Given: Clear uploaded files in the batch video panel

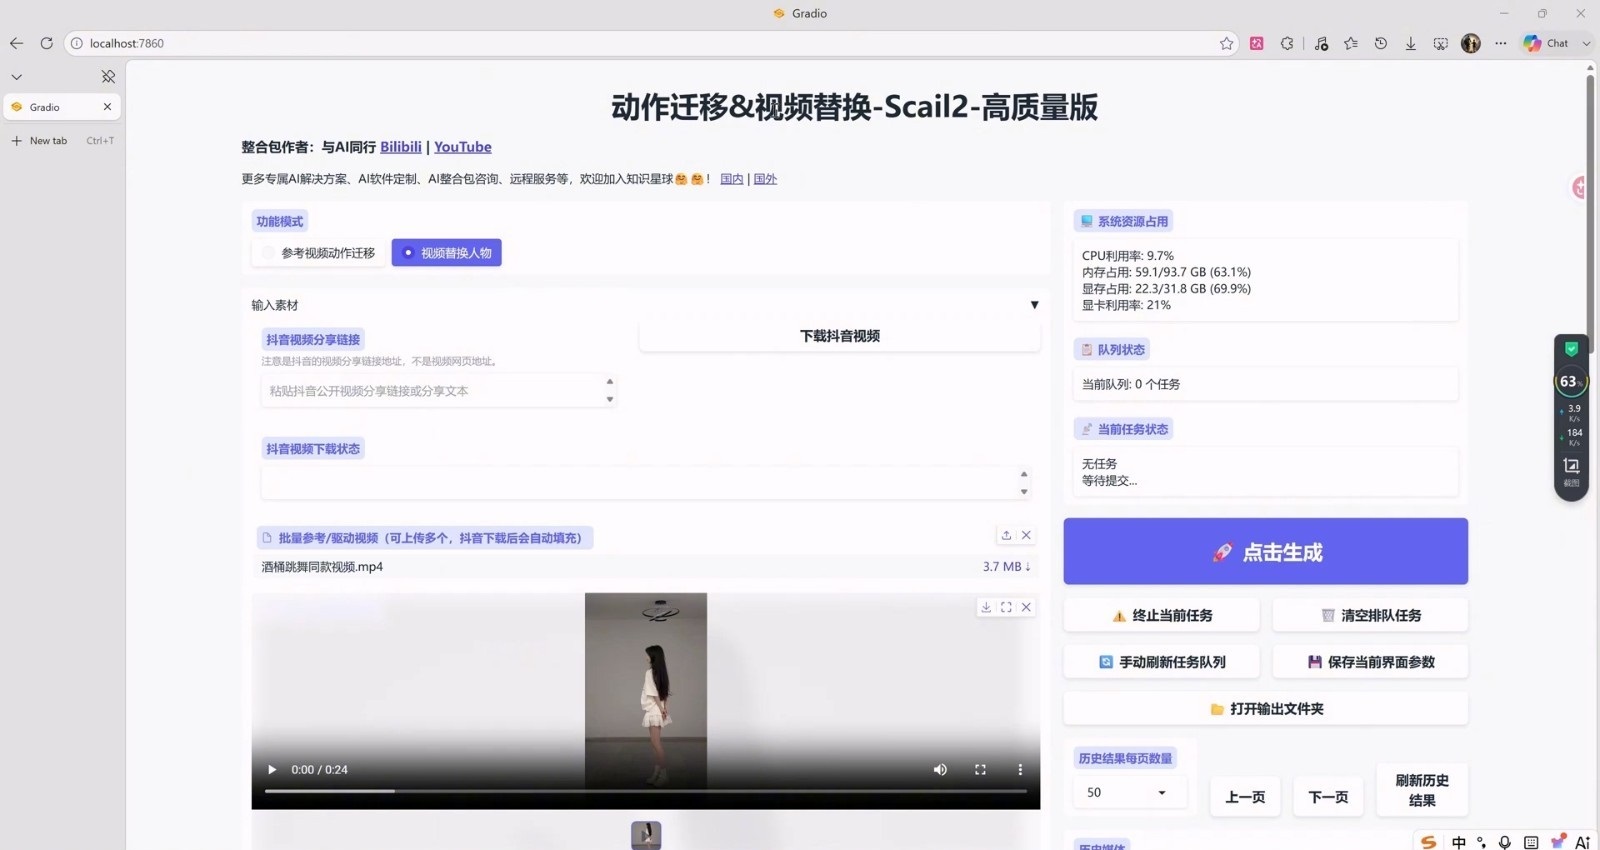Looking at the screenshot, I should (1026, 535).
